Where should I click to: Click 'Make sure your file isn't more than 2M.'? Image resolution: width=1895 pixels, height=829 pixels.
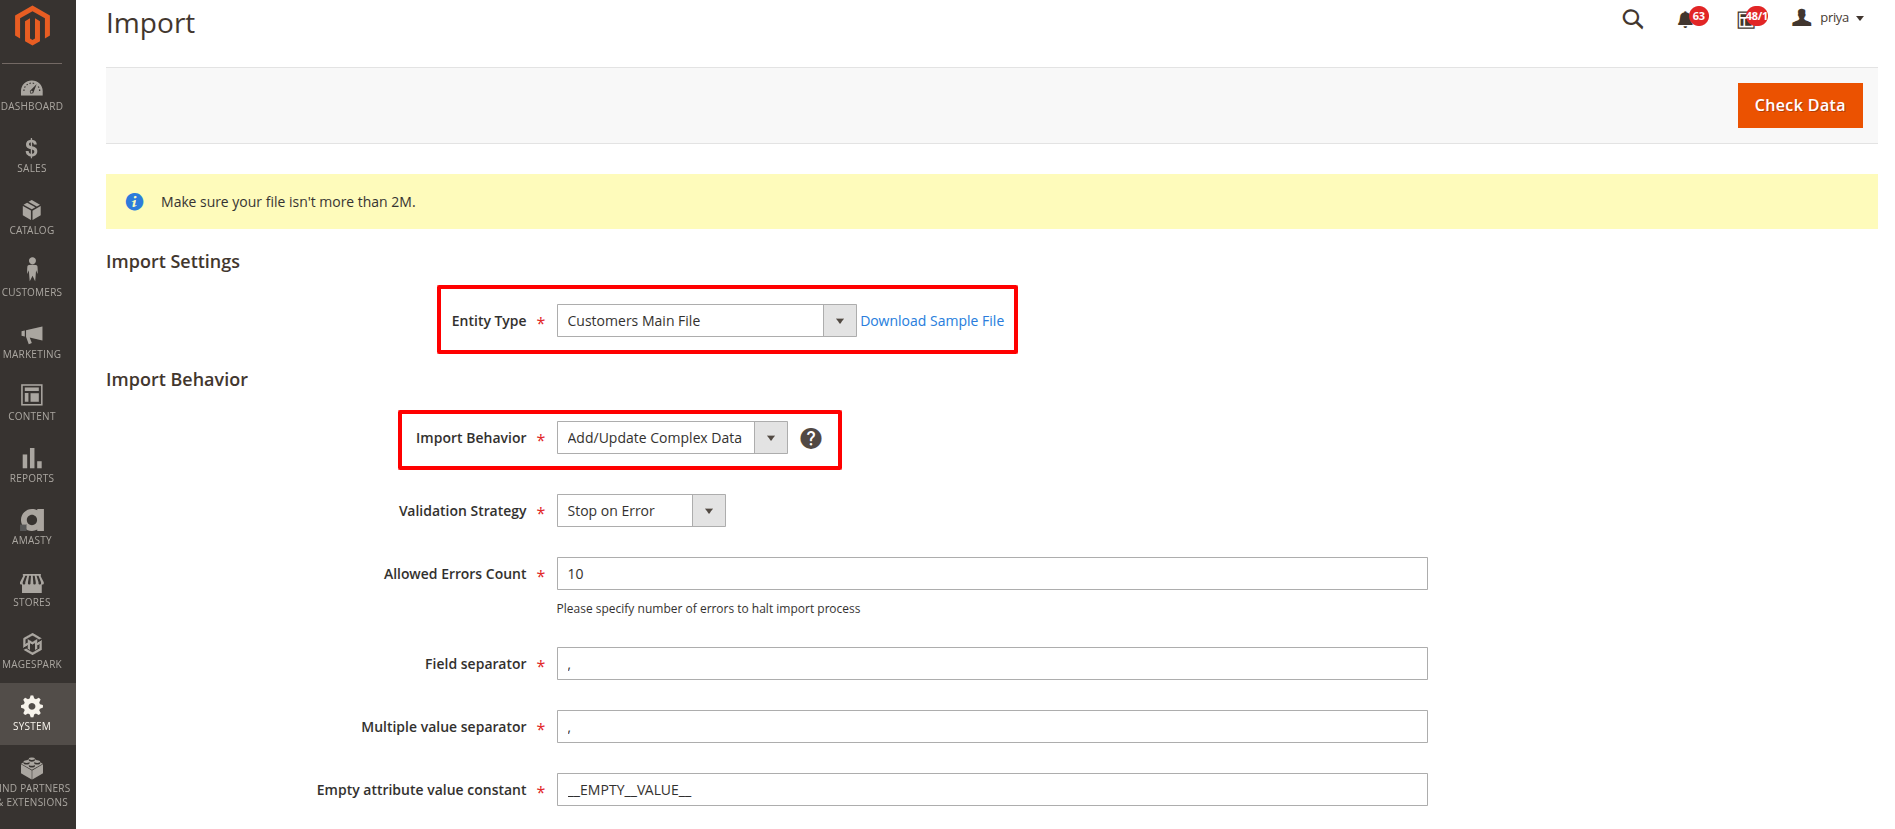tap(288, 202)
